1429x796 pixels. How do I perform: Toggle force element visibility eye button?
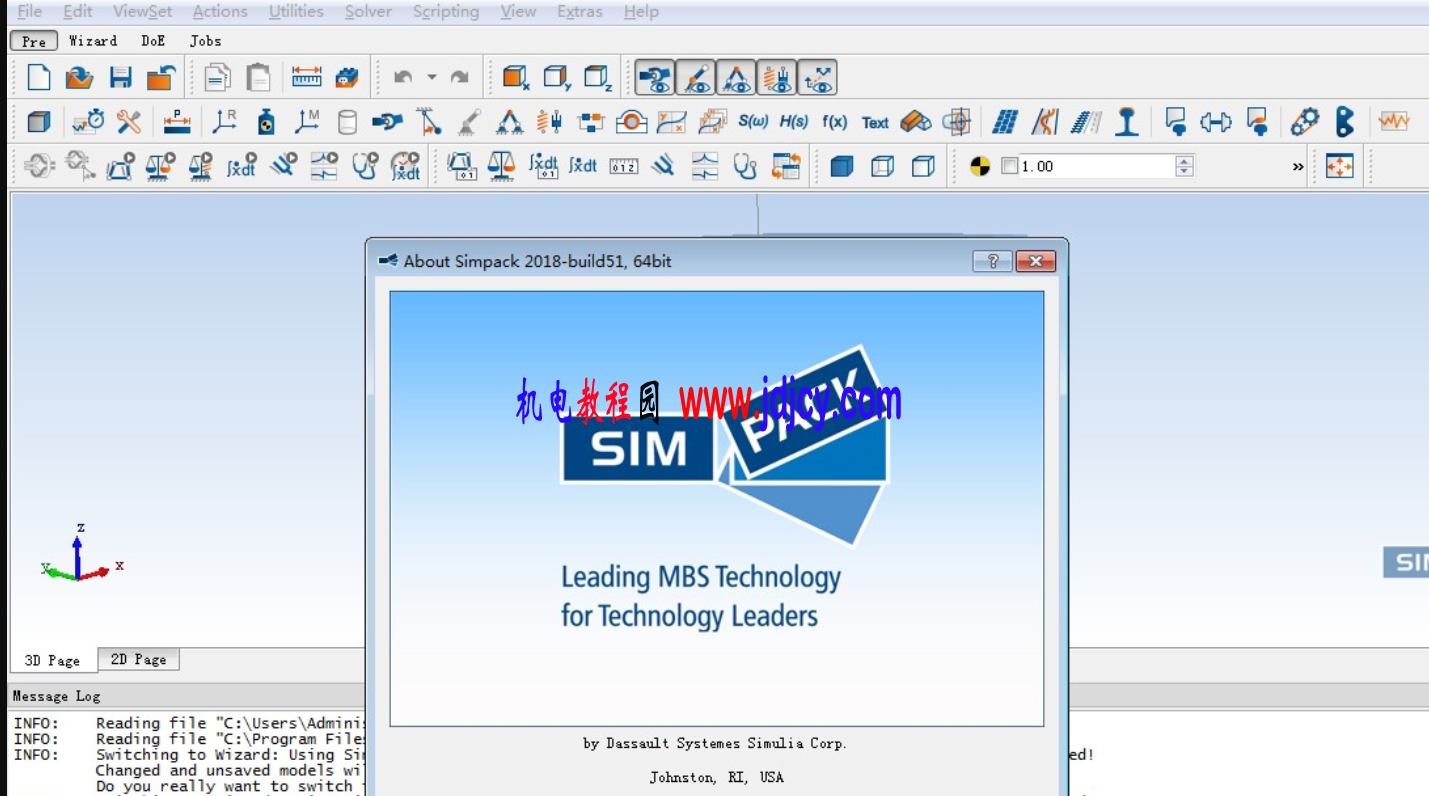[777, 78]
